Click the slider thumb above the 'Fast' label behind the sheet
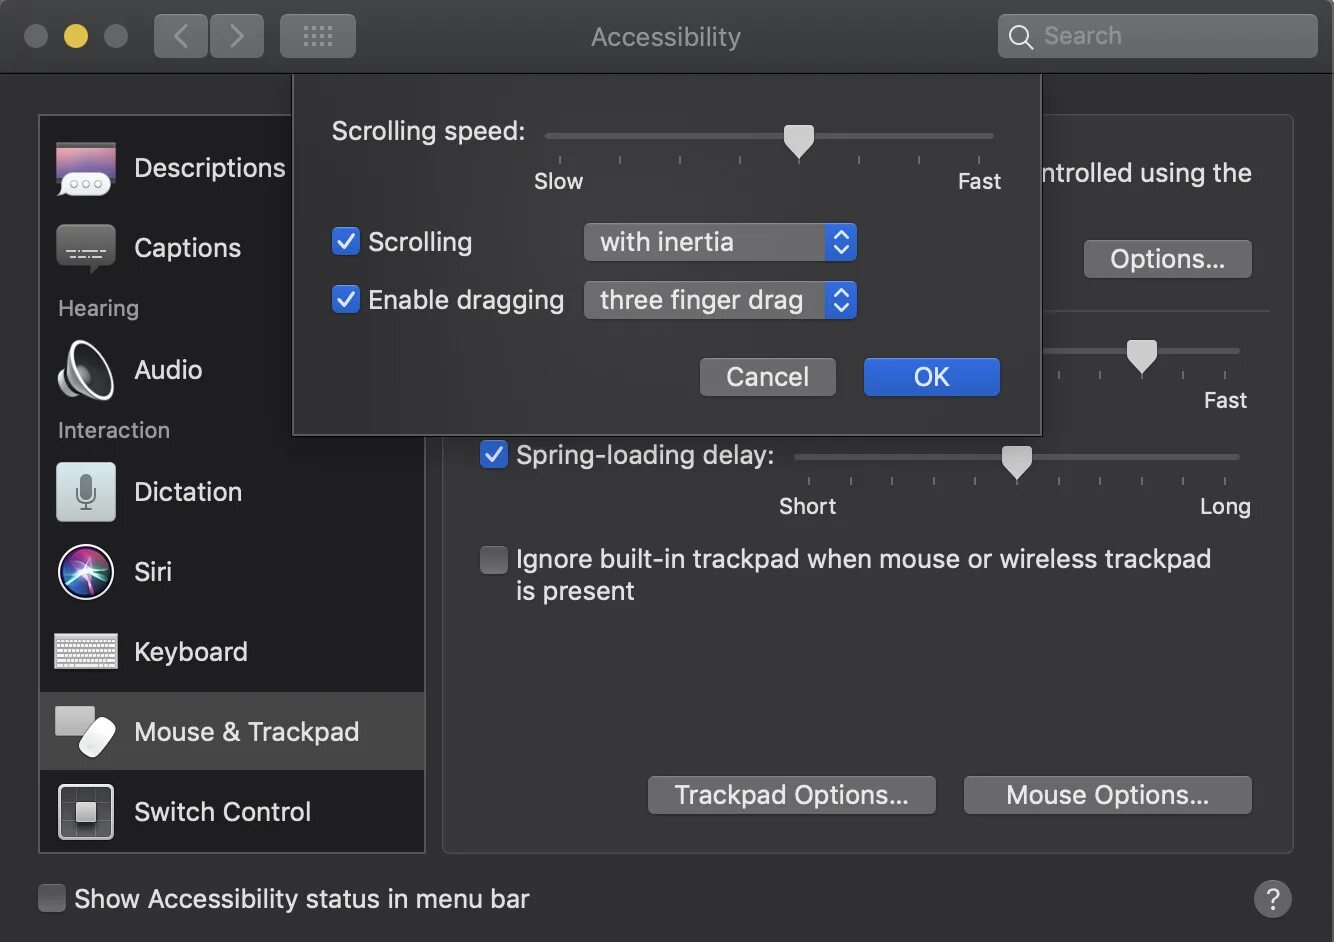 (x=1142, y=356)
